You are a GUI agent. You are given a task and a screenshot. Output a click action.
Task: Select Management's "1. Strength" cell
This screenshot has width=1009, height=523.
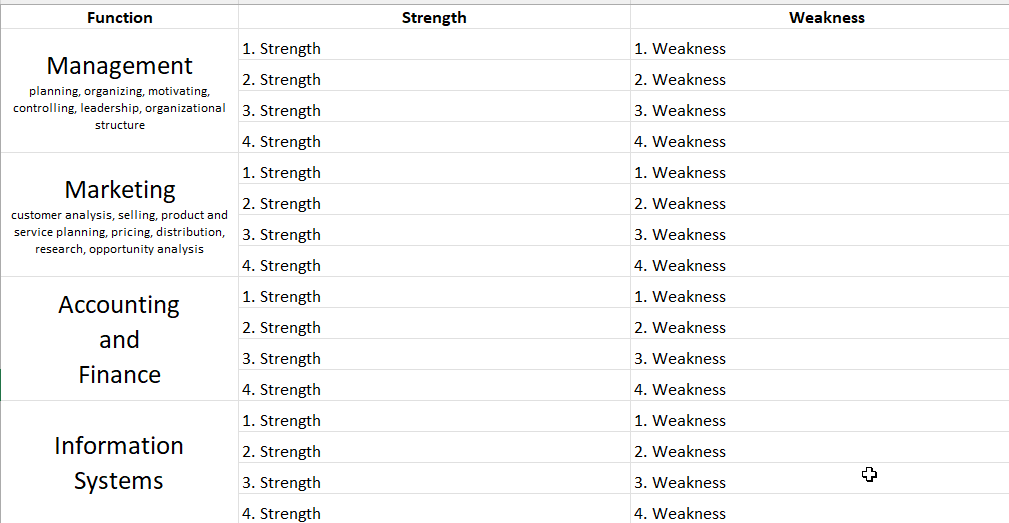tap(434, 48)
